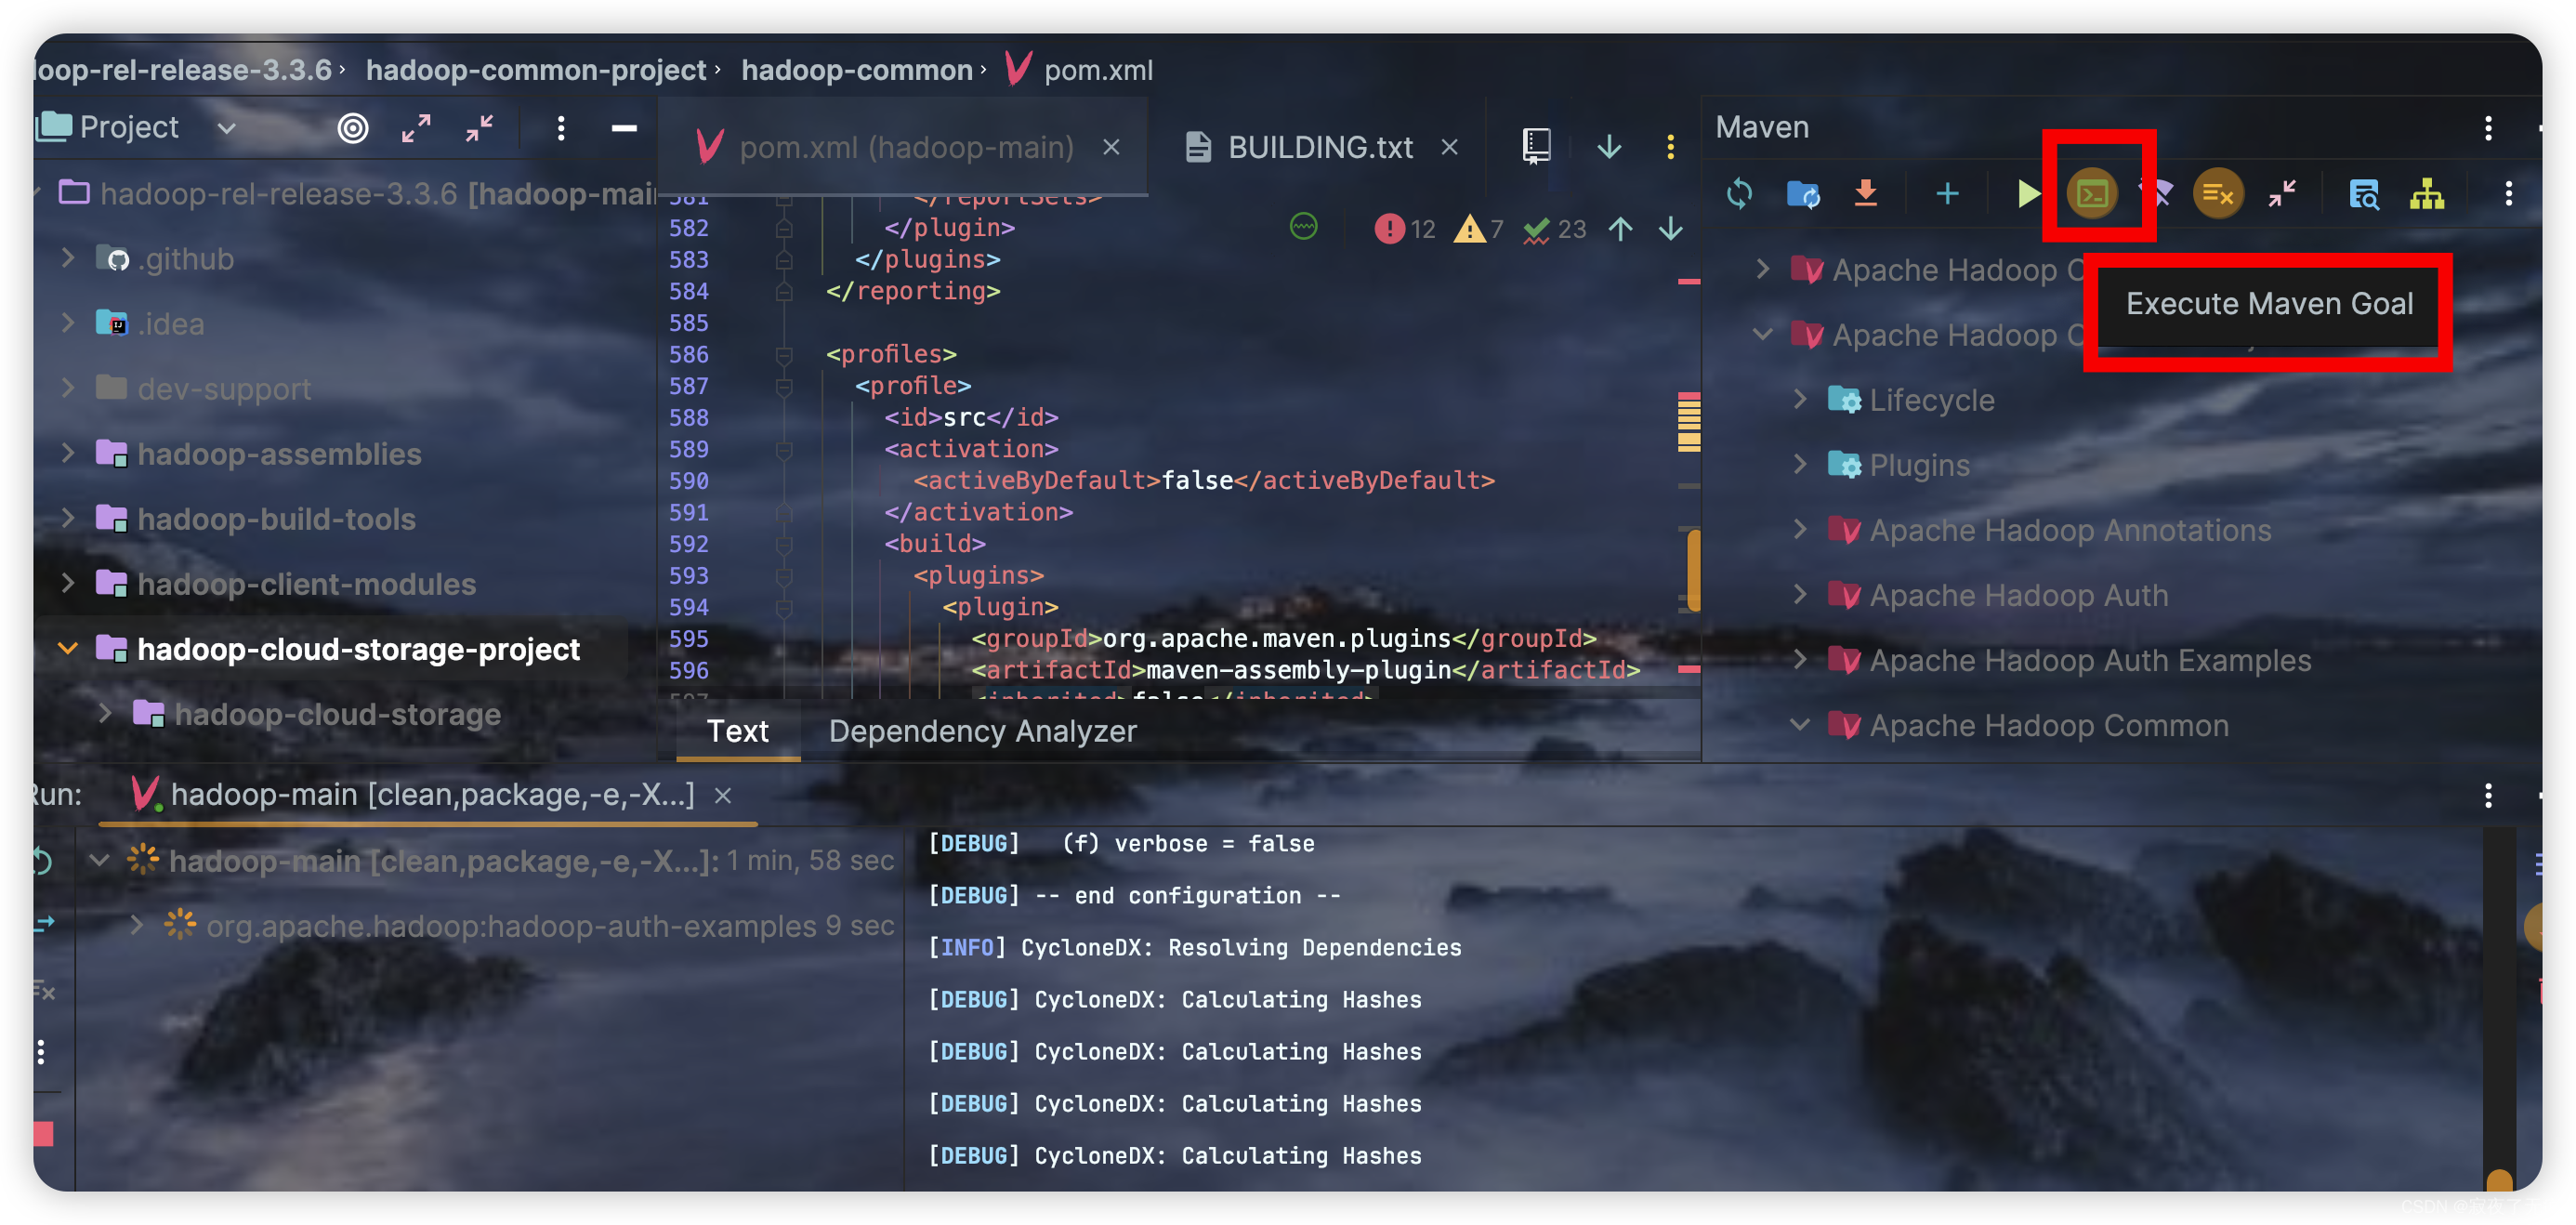Click hadoop-common breadcrumb
Image resolution: width=2576 pixels, height=1225 pixels.
857,70
